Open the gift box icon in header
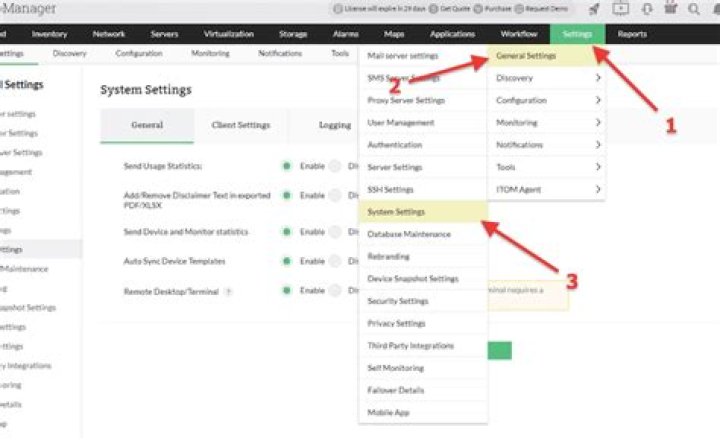Image resolution: width=720 pixels, height=441 pixels. tap(671, 8)
